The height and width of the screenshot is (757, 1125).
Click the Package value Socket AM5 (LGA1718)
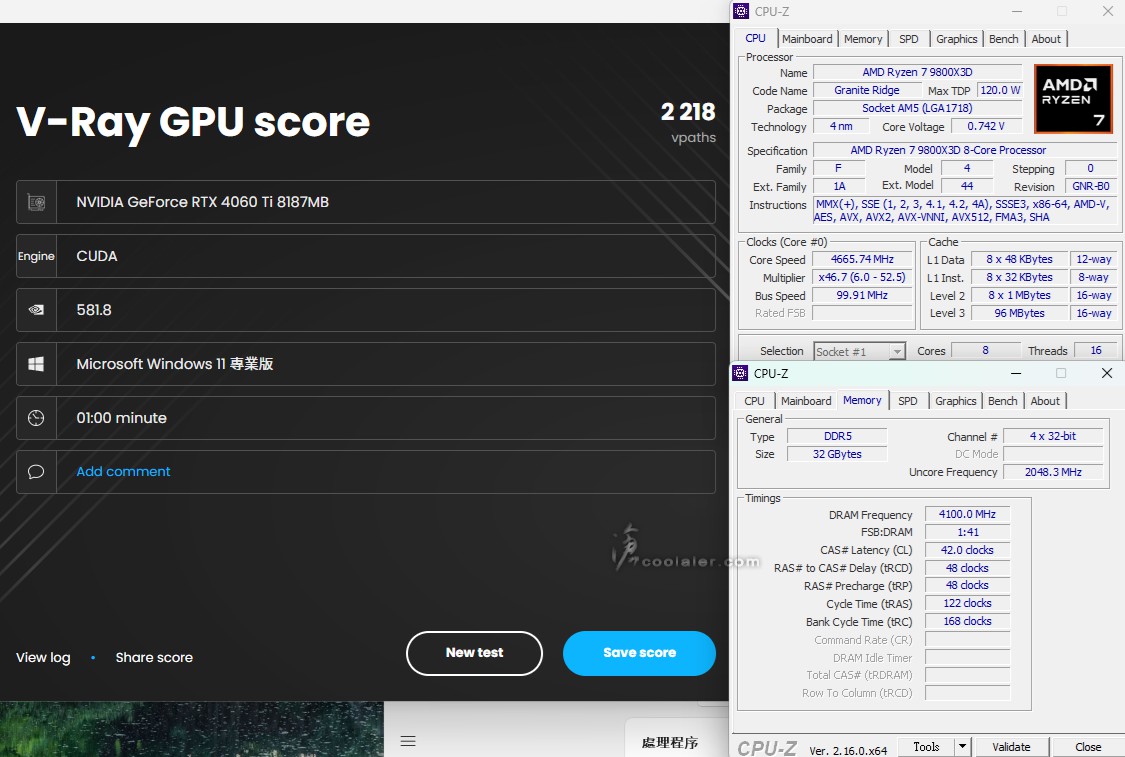917,108
